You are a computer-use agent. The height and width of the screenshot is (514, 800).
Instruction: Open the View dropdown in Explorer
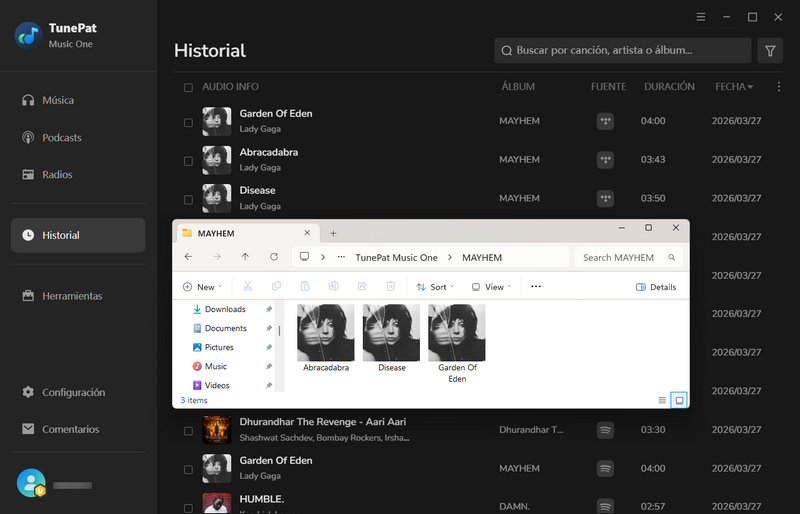[x=491, y=287]
